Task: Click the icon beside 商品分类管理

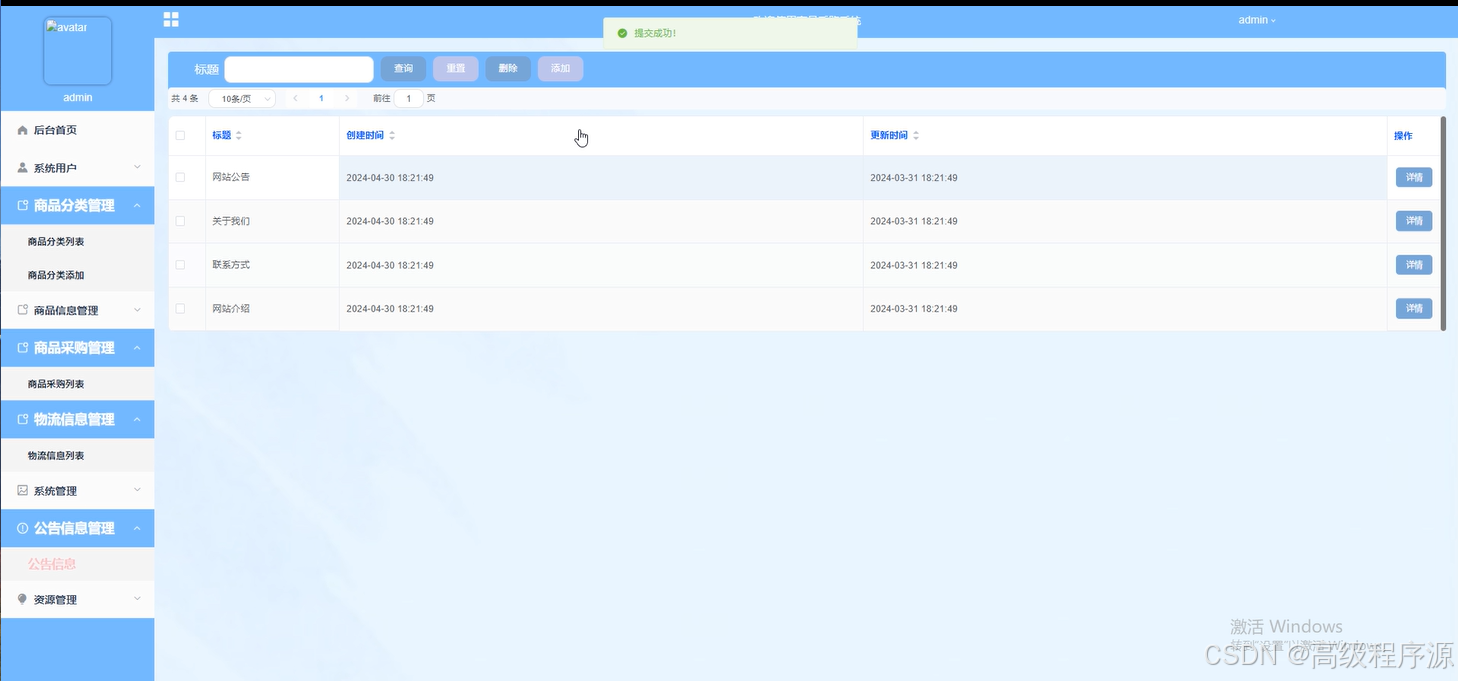Action: coord(23,206)
